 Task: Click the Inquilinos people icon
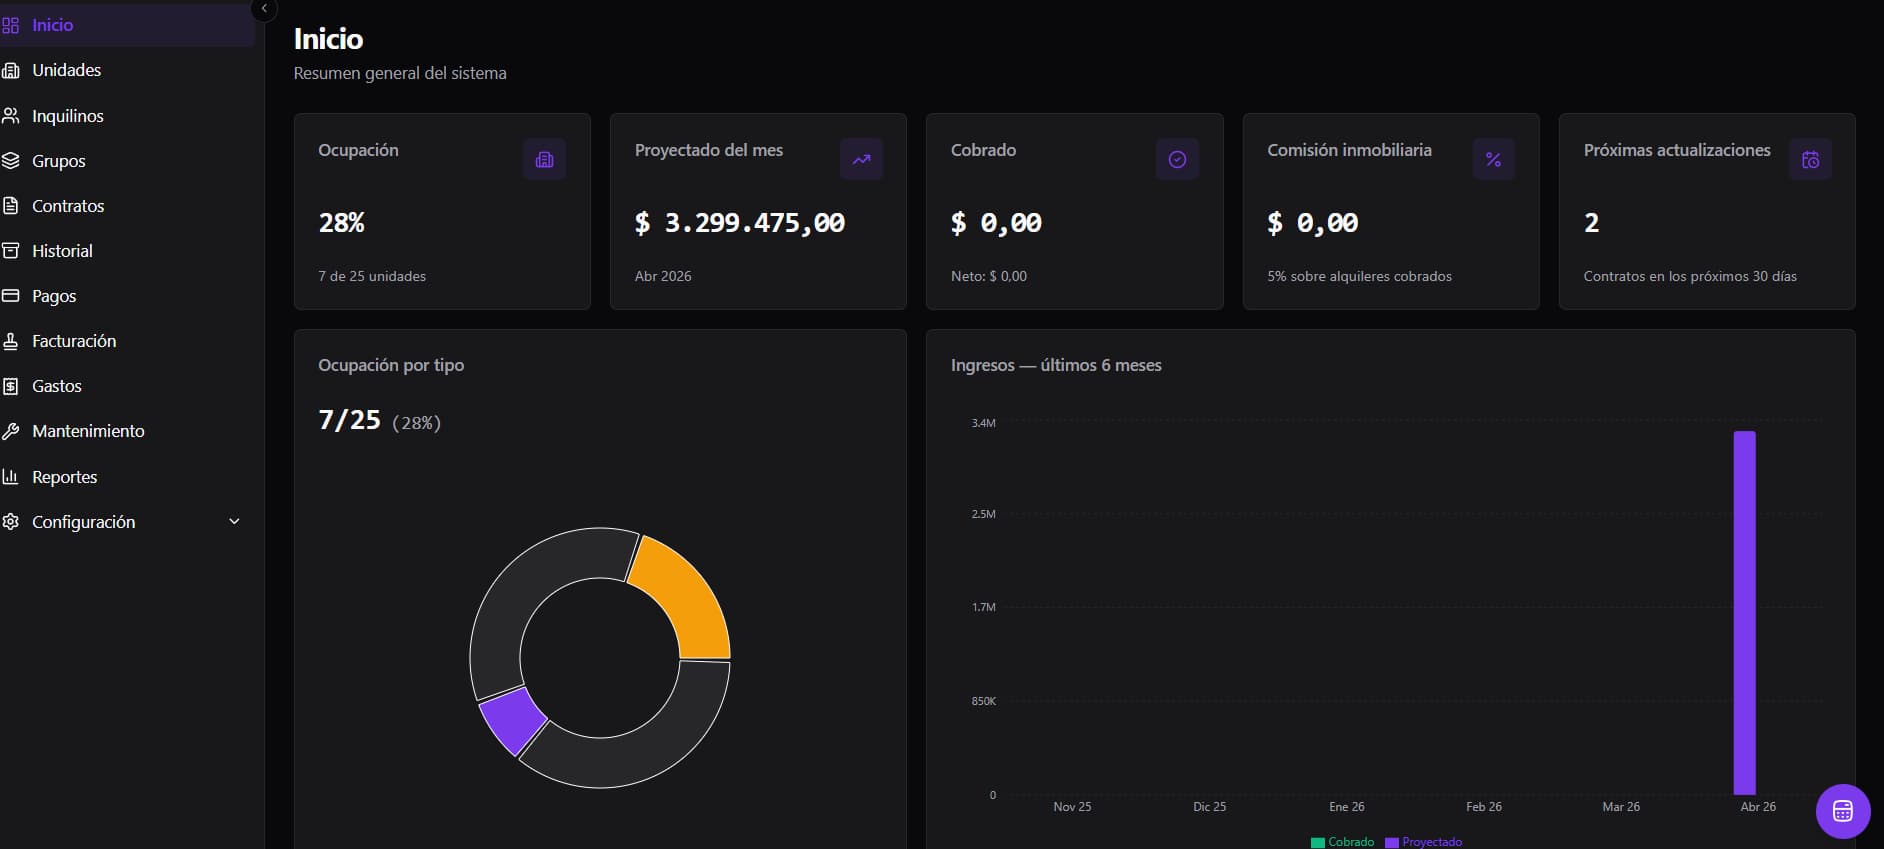coord(11,116)
